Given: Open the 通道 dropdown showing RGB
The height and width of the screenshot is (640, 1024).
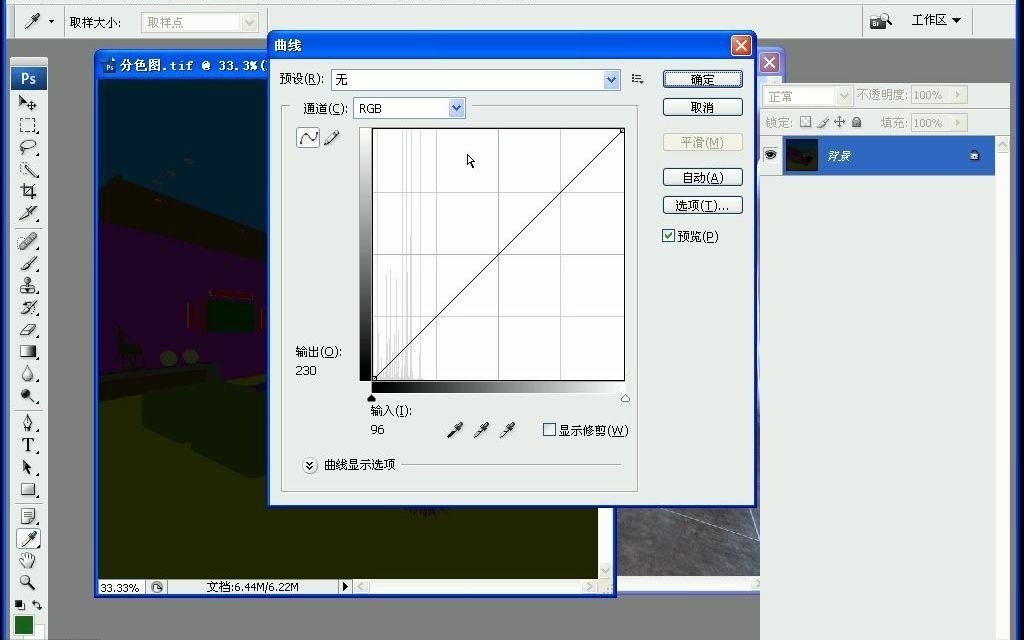Looking at the screenshot, I should click(x=456, y=108).
